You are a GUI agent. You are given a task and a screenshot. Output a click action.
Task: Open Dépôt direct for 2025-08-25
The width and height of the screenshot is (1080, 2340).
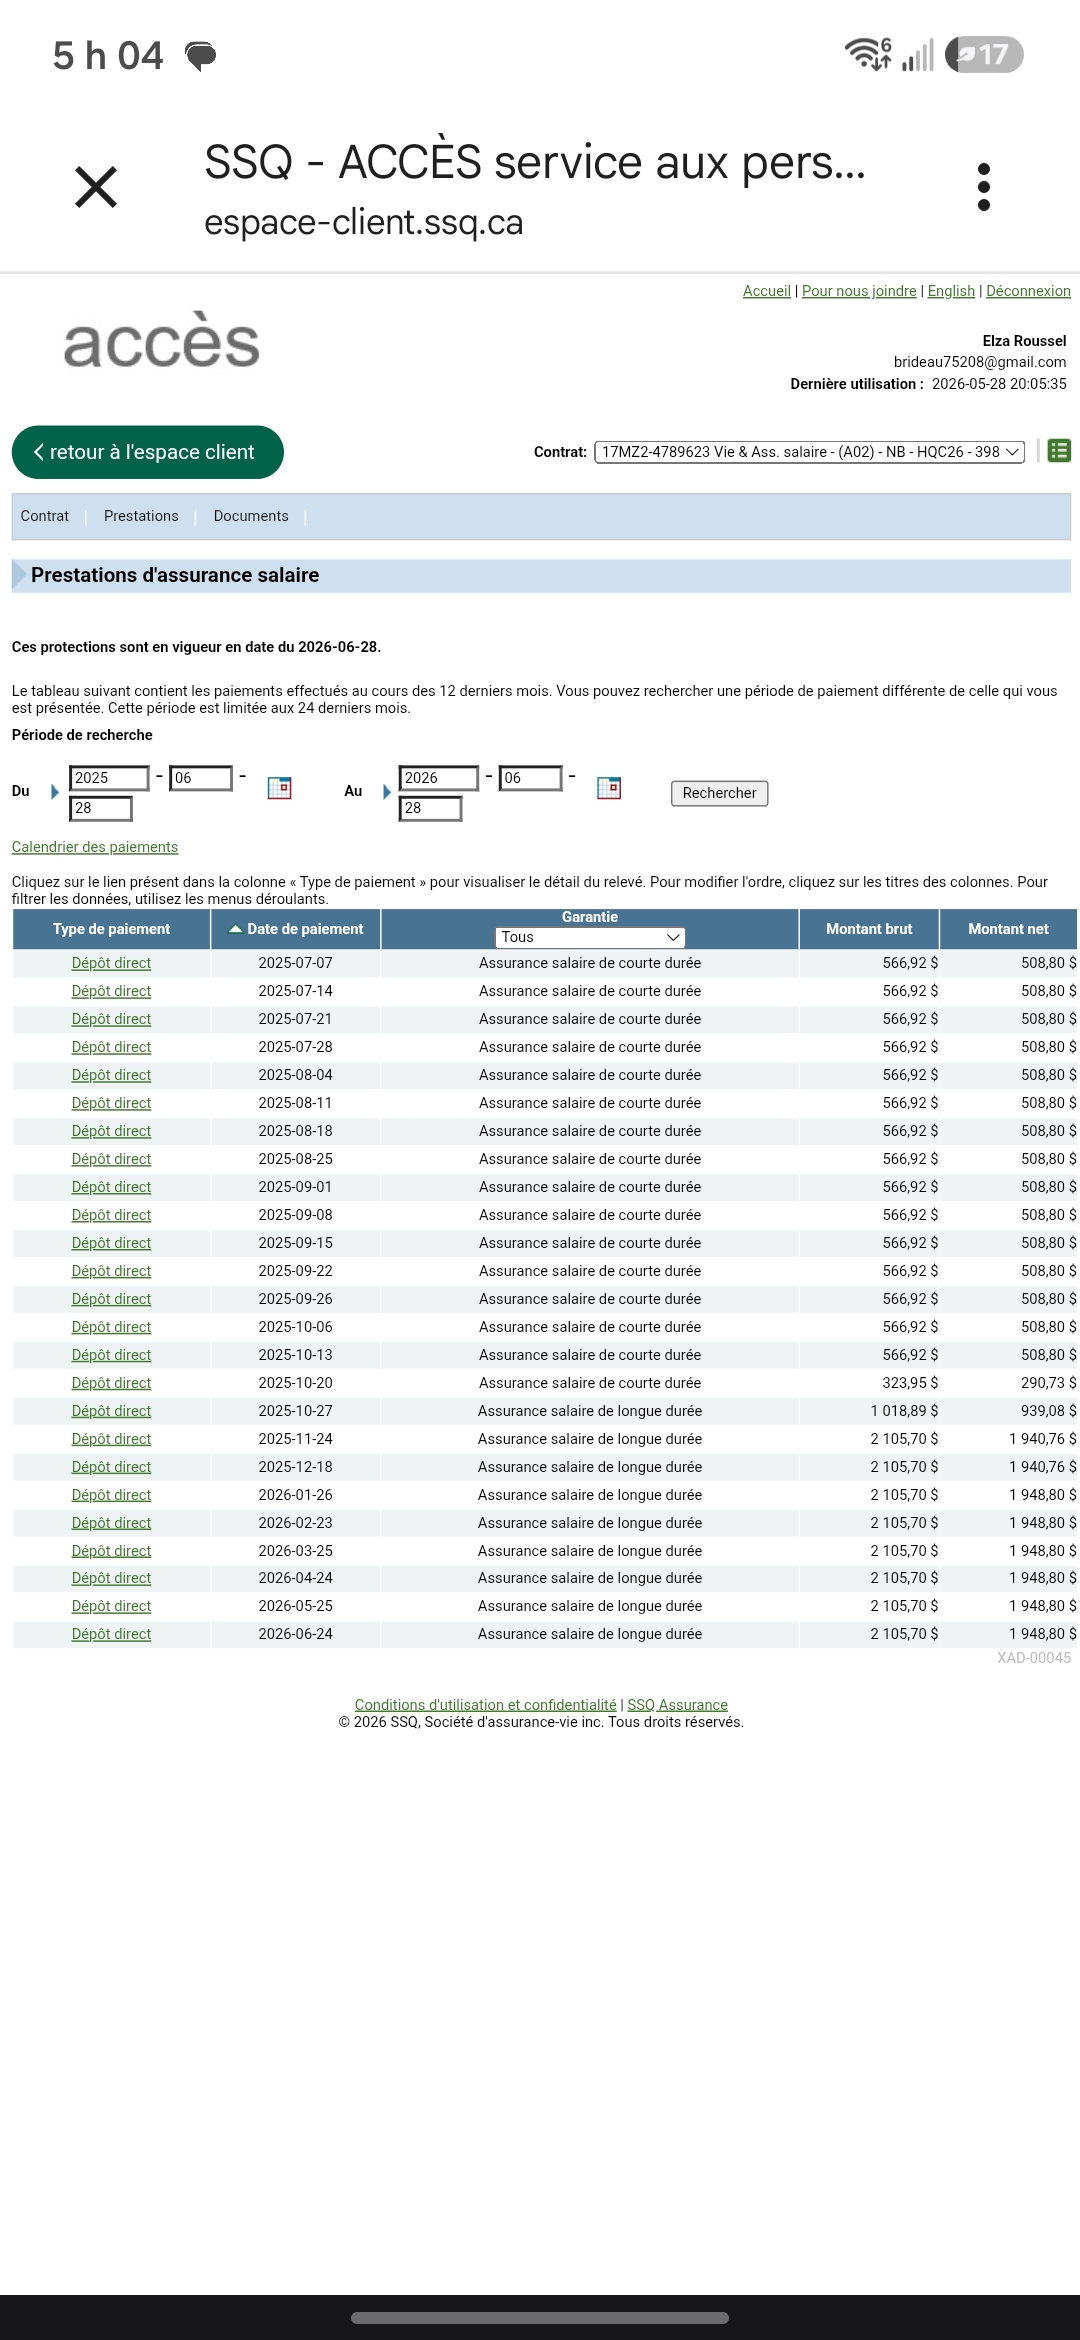[x=111, y=1159]
